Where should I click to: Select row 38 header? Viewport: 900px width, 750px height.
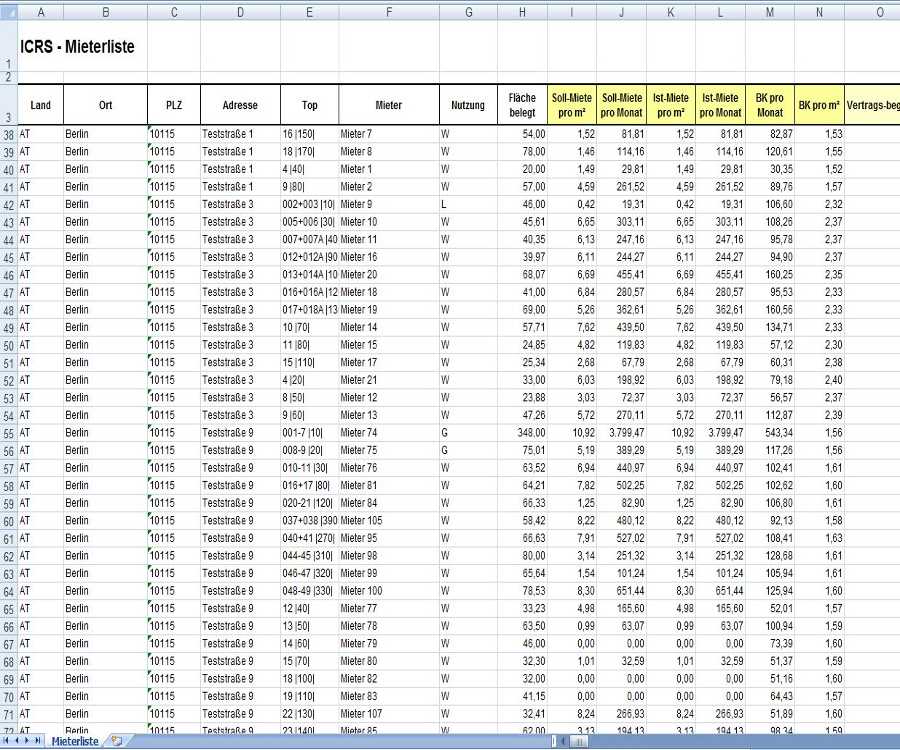click(9, 135)
